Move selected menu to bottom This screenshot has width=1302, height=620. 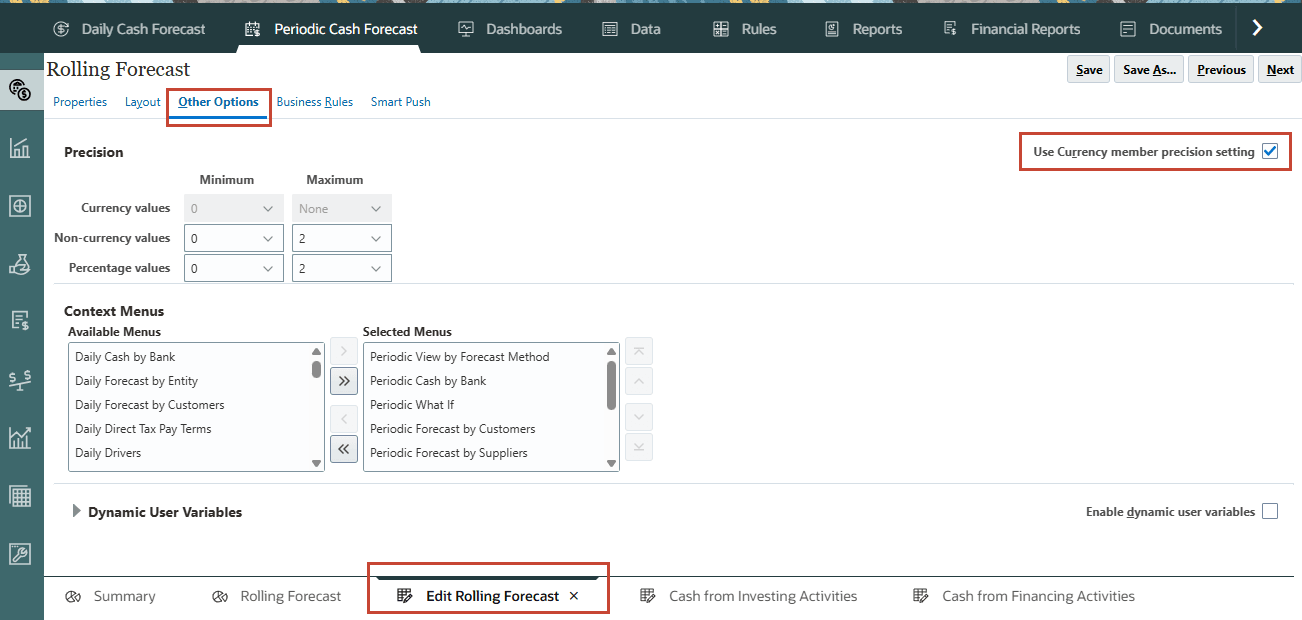click(x=639, y=447)
